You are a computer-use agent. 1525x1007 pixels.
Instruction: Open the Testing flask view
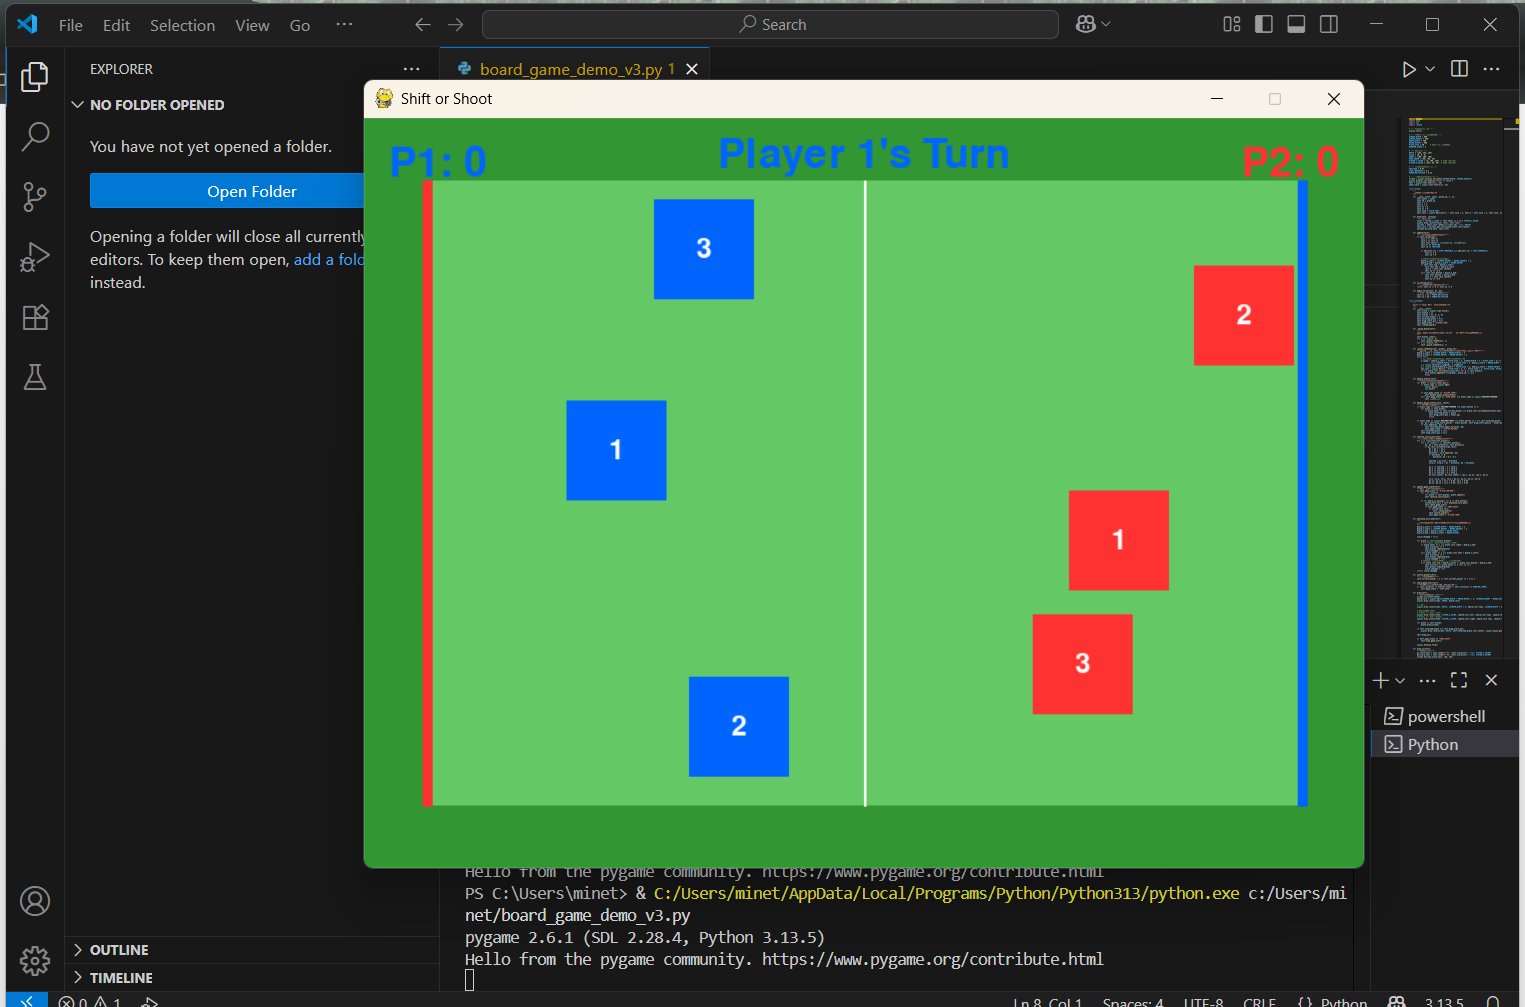[35, 377]
